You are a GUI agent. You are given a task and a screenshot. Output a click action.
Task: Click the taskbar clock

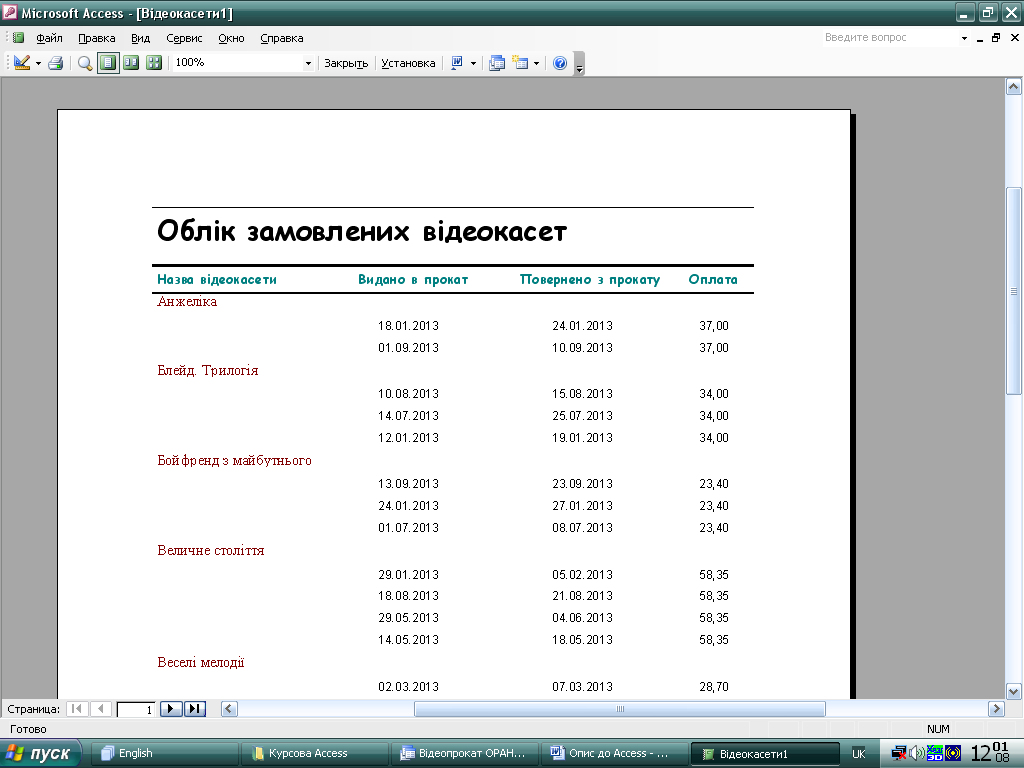pos(989,752)
